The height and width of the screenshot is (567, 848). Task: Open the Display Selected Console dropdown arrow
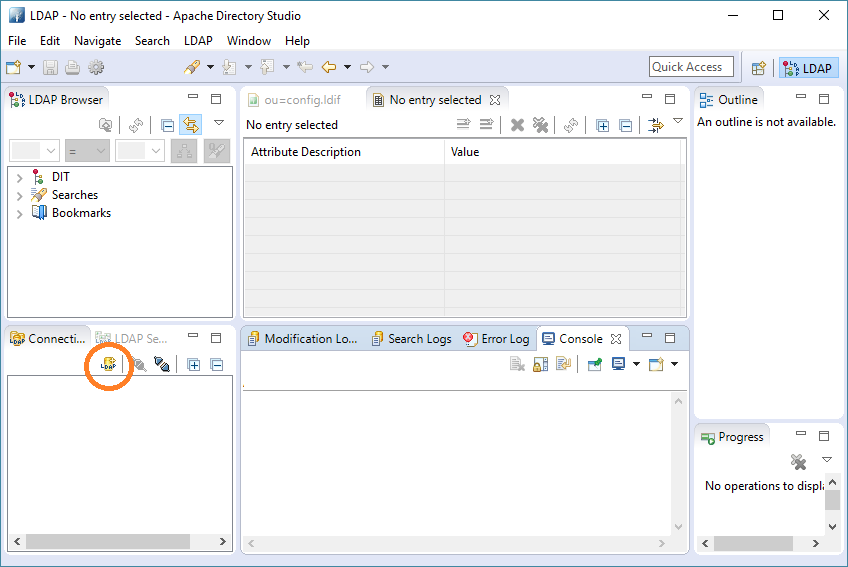click(x=636, y=365)
